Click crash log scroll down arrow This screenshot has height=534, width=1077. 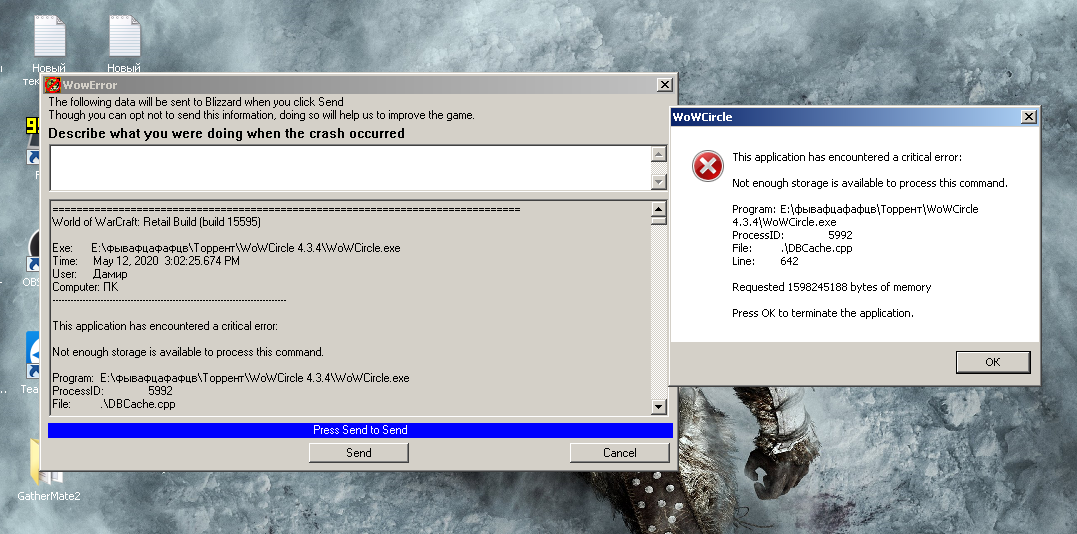coord(658,407)
